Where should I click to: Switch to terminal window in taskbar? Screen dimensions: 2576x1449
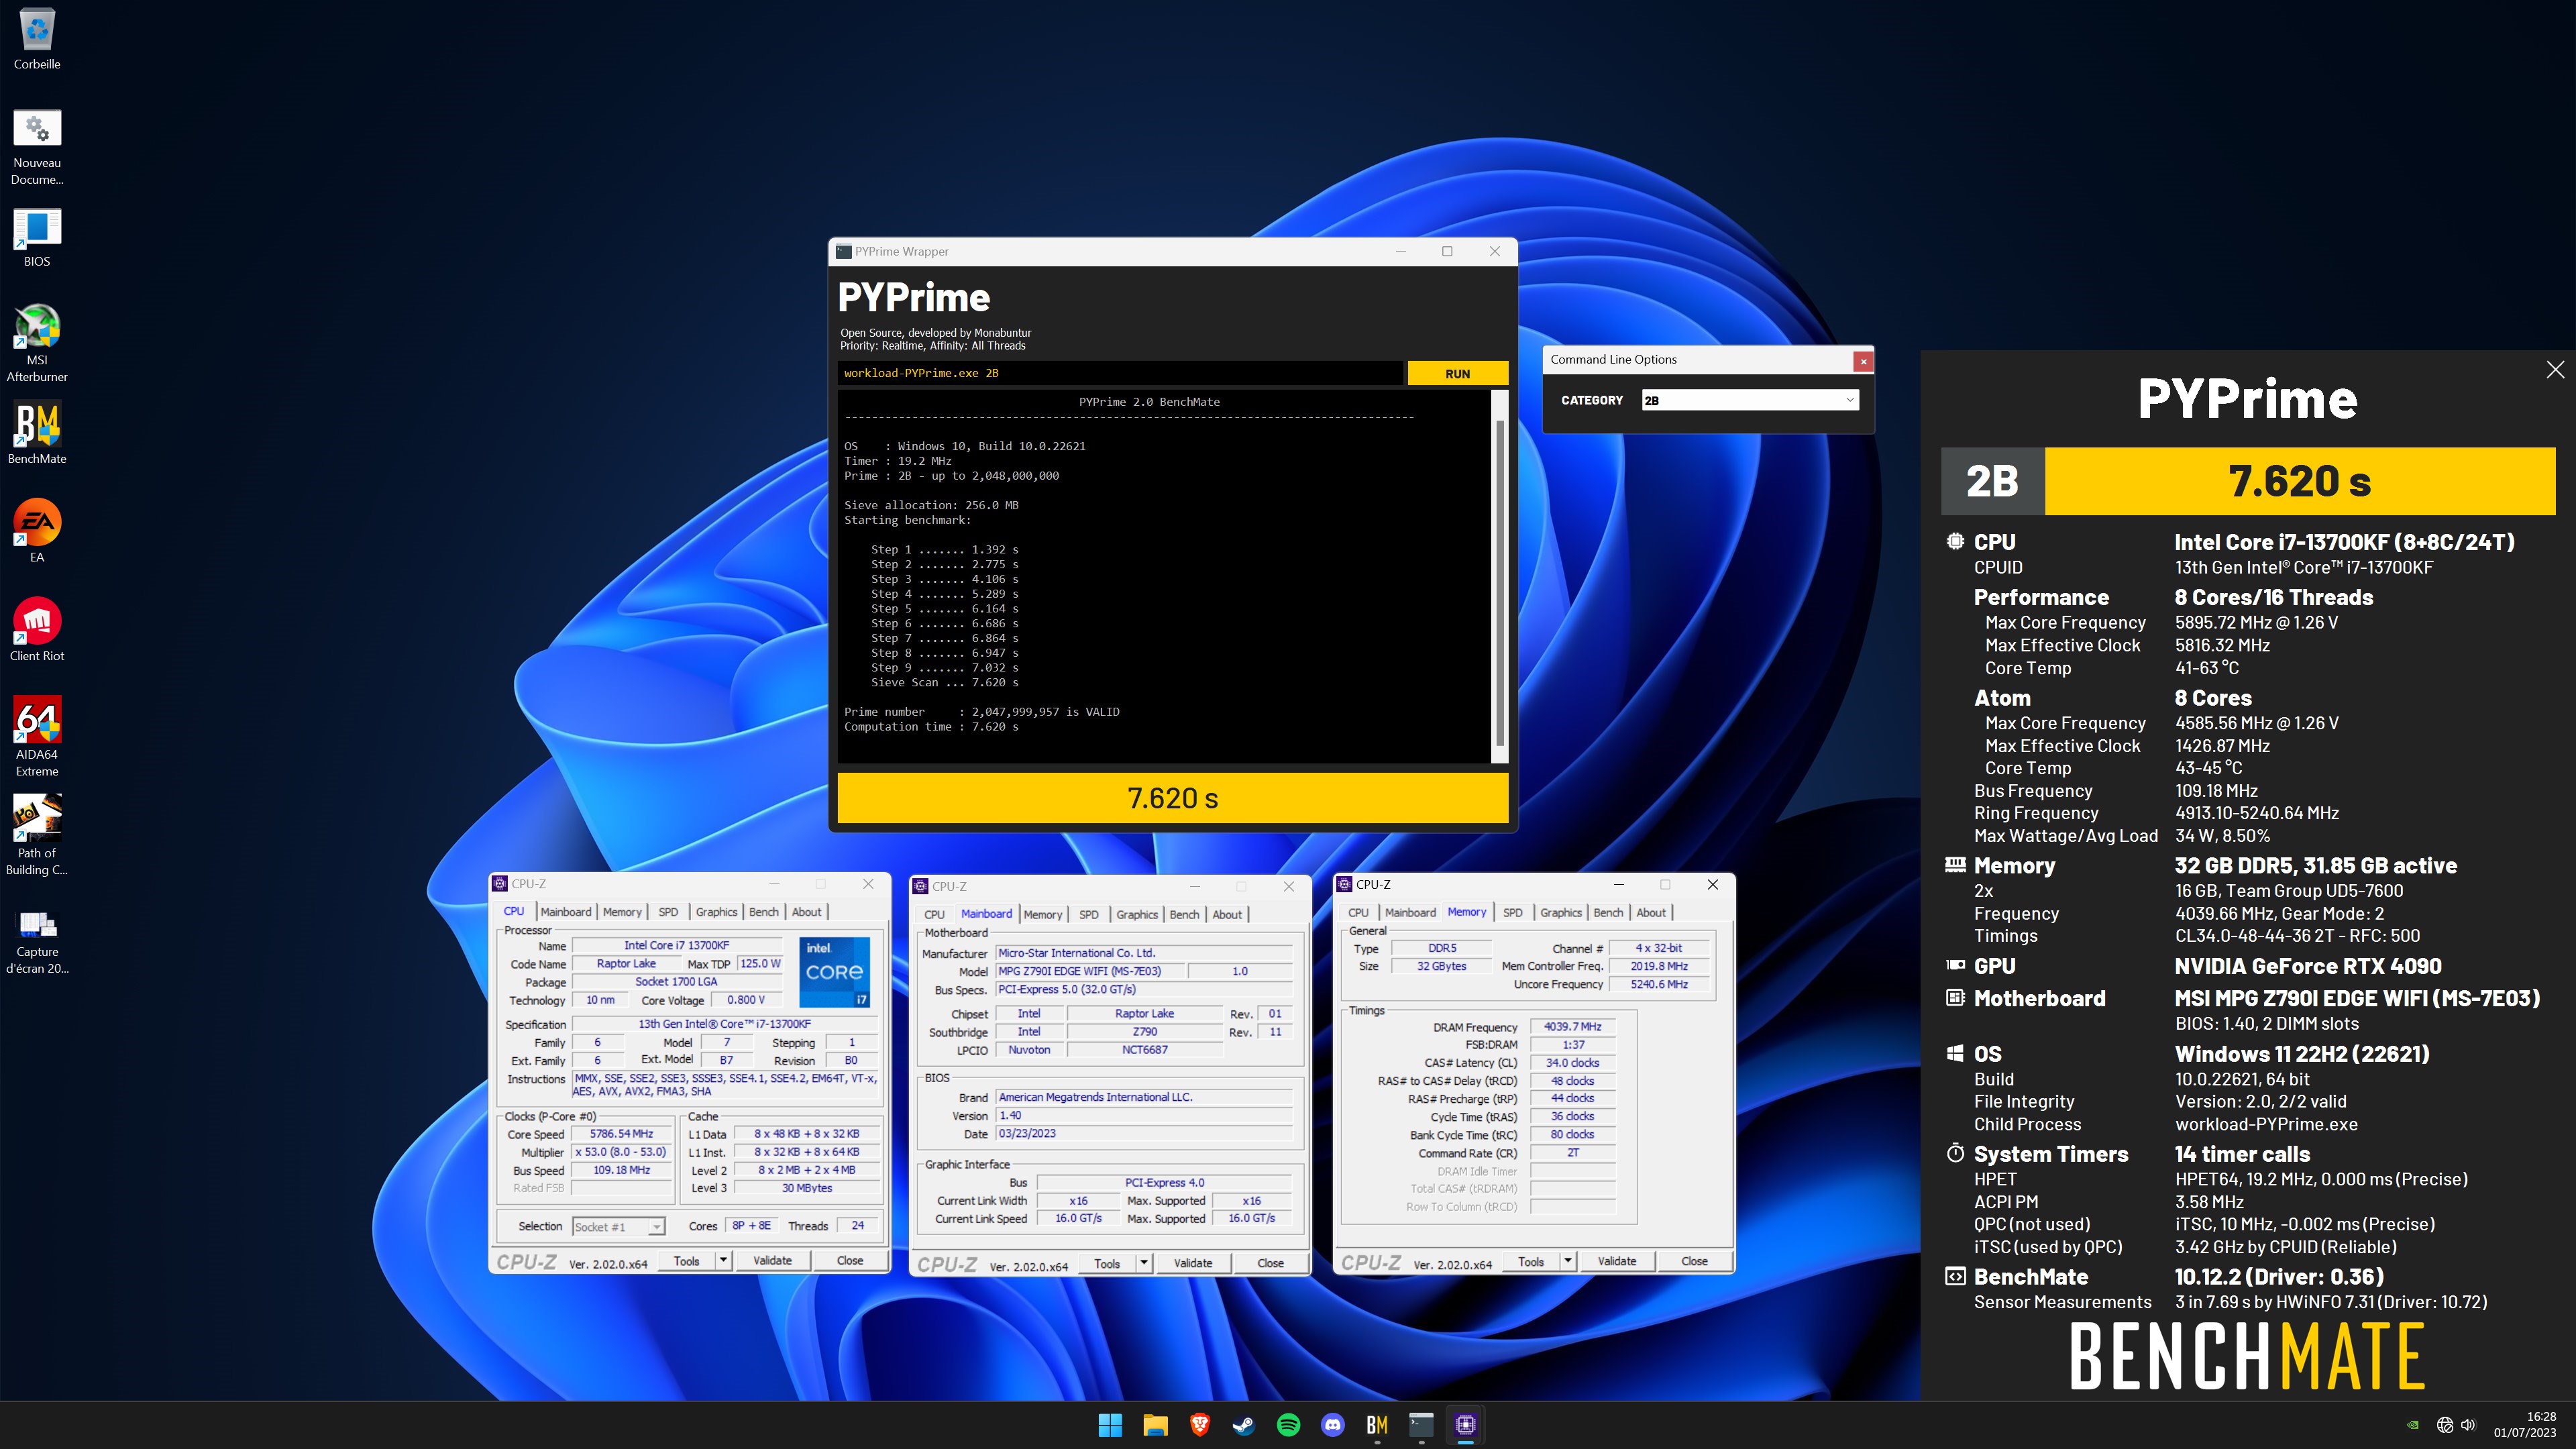(x=1421, y=1425)
